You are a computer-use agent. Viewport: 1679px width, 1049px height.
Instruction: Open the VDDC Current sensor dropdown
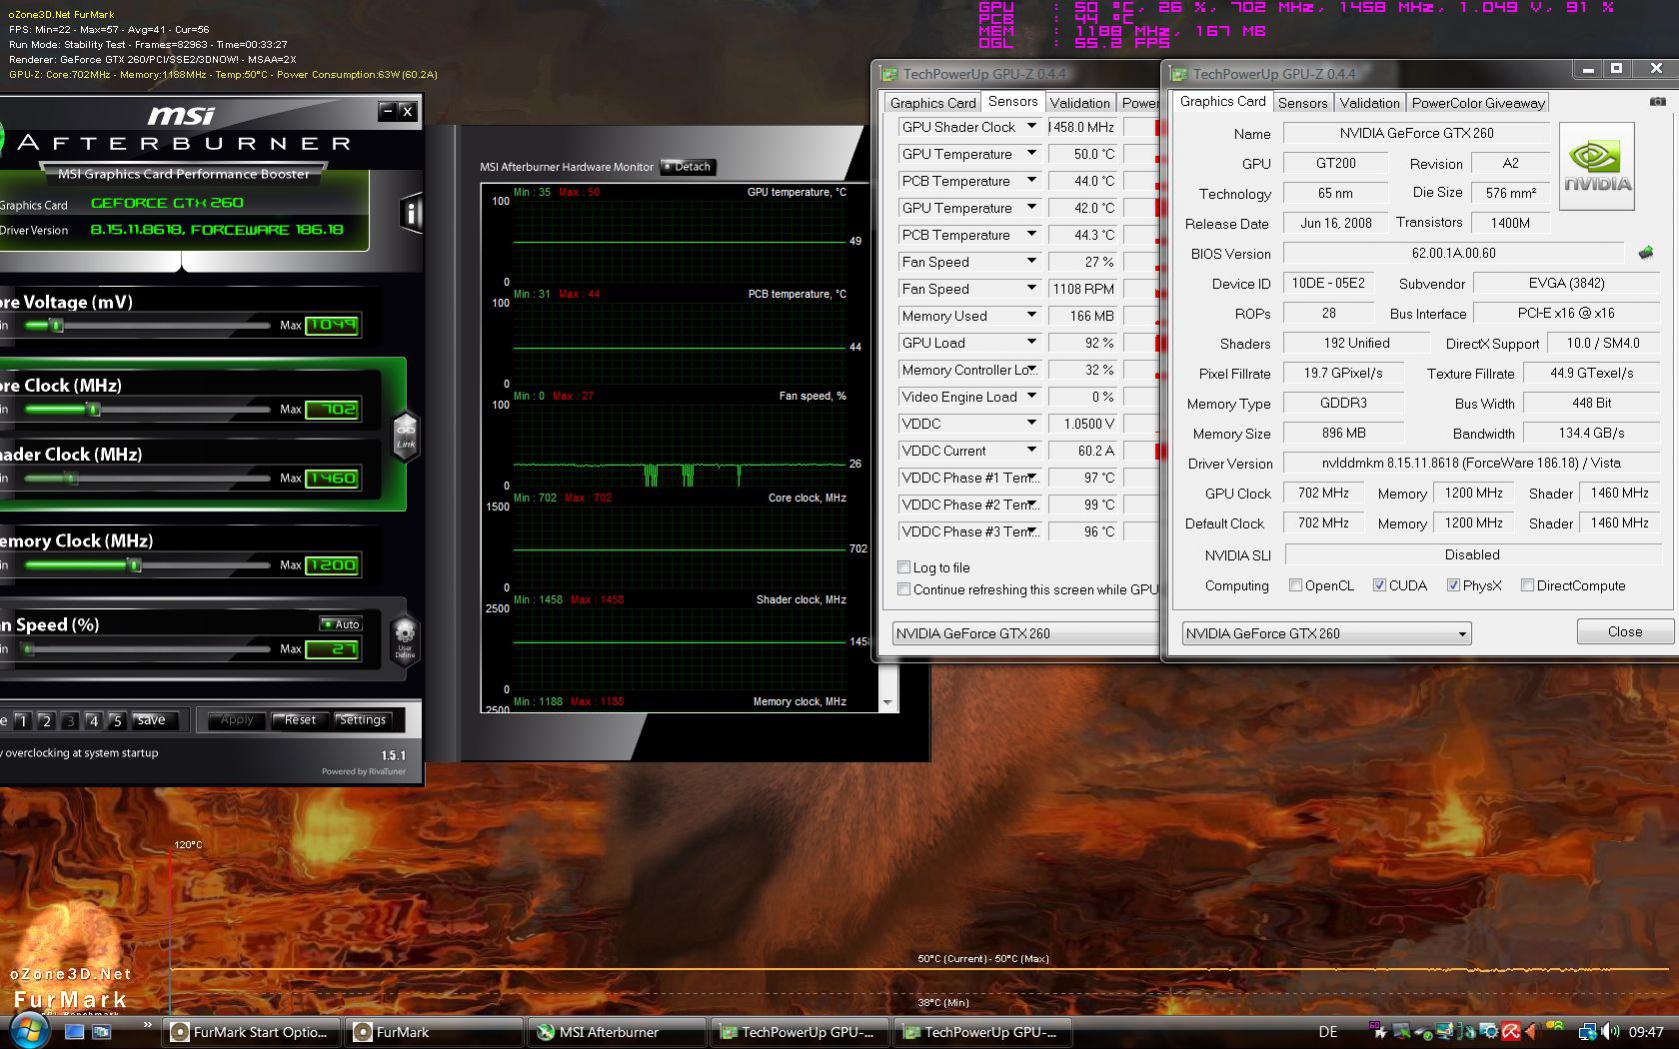tap(1031, 450)
